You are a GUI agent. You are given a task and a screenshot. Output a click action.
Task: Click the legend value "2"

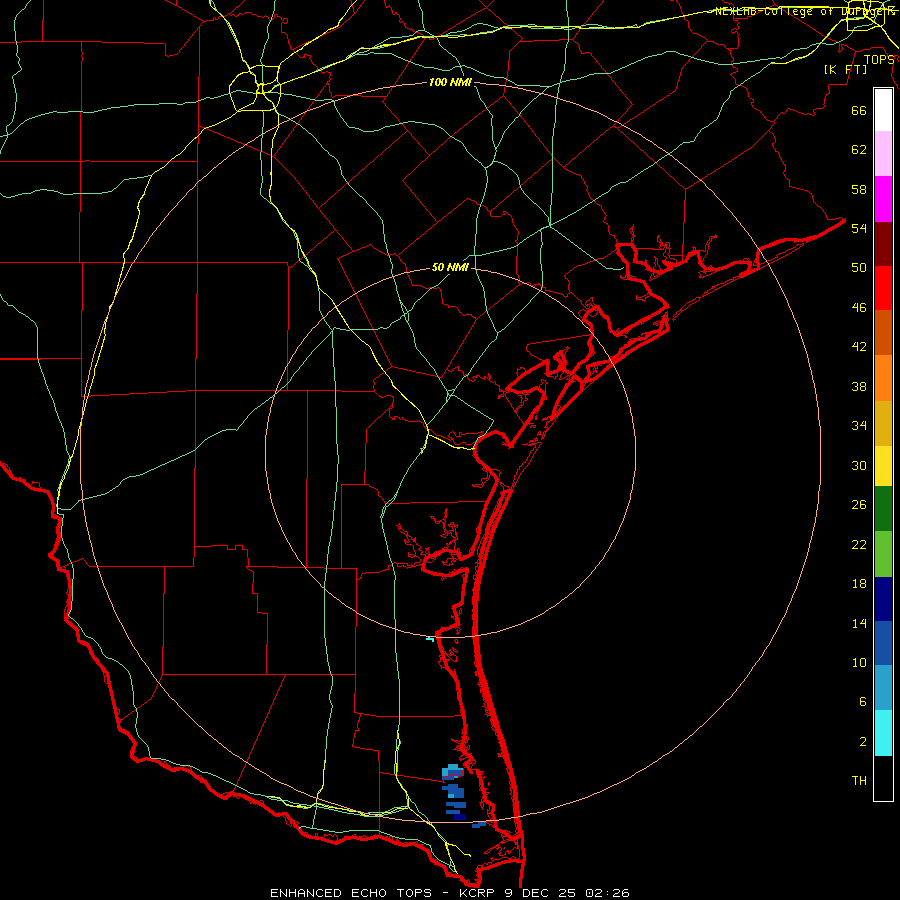coord(862,742)
